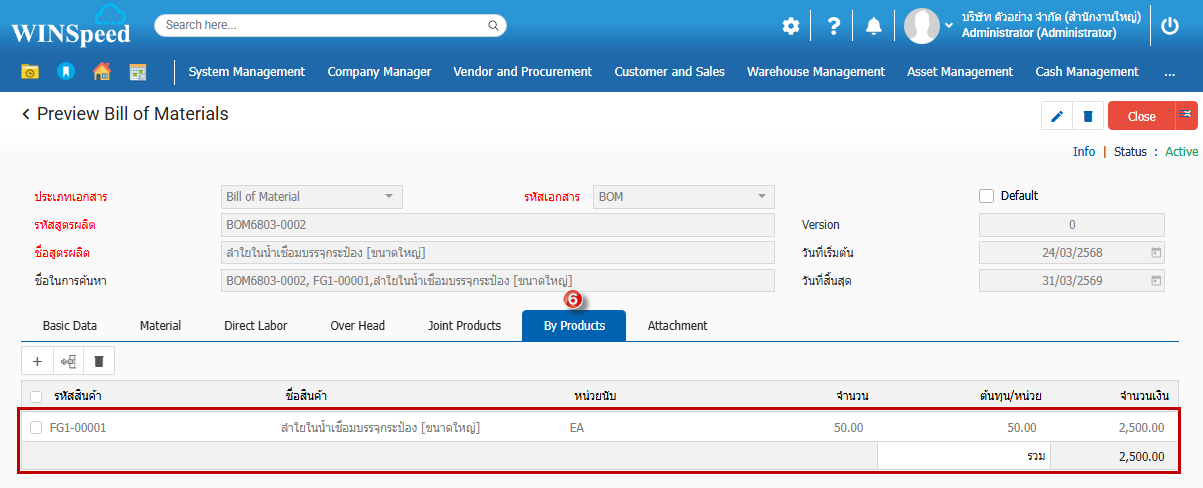Open the blue bookmark favorites icon
This screenshot has width=1203, height=488.
pos(66,72)
